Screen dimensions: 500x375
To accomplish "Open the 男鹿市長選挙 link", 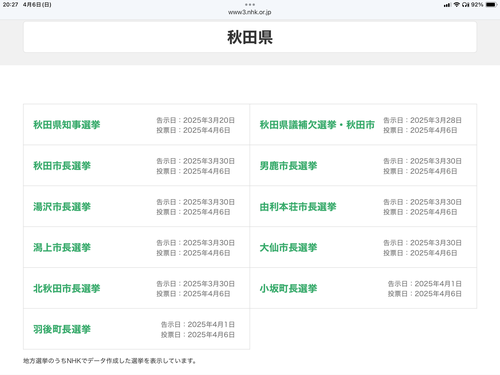I will [x=288, y=166].
